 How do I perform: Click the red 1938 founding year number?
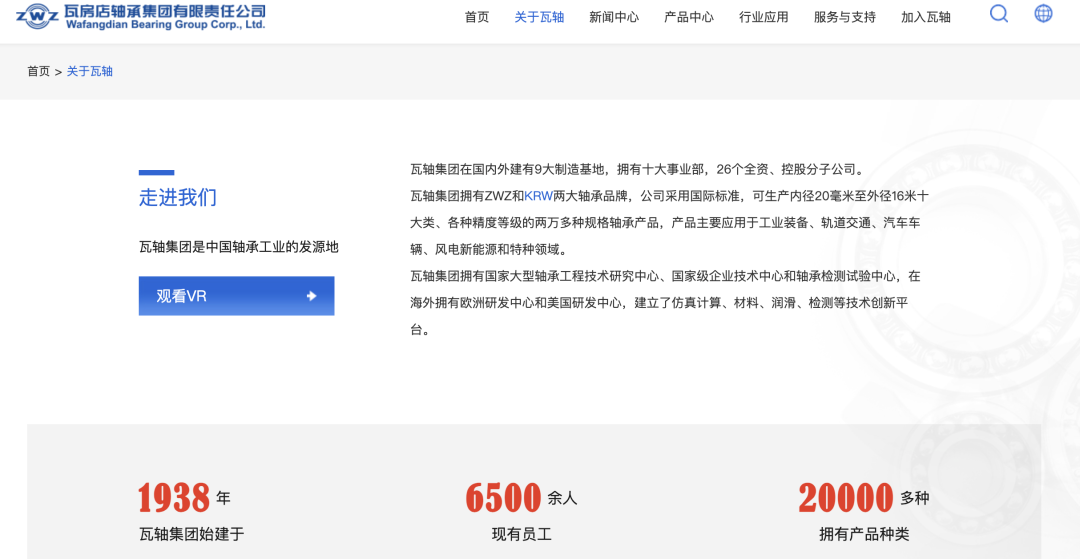[174, 497]
